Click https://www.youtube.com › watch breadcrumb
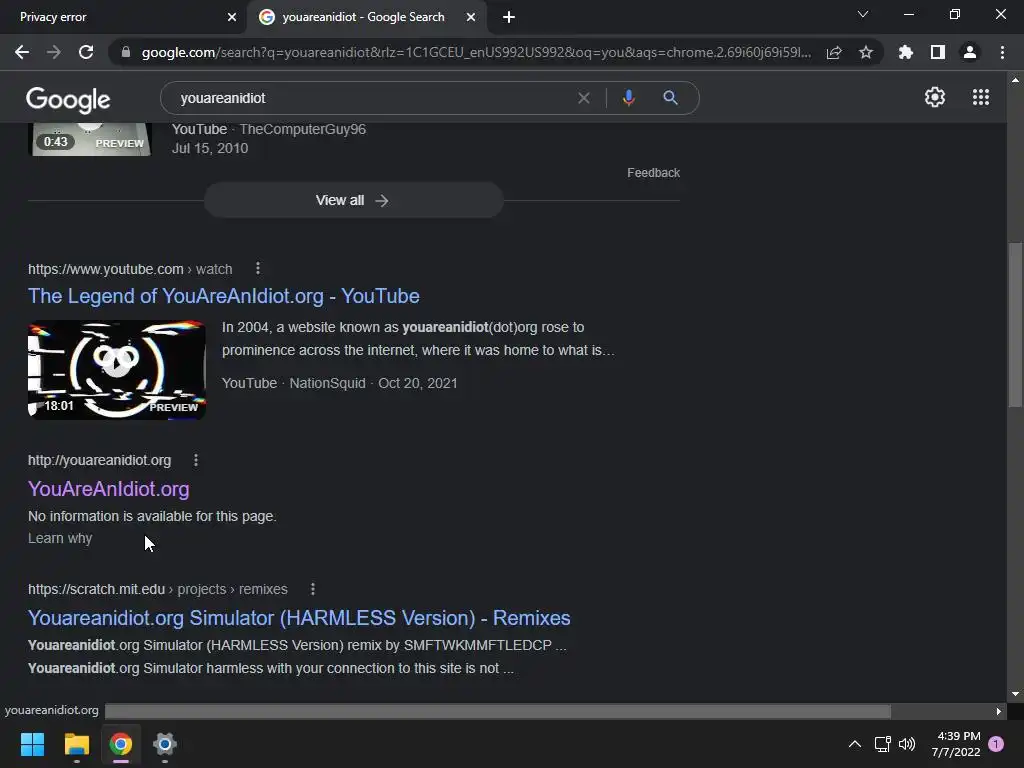This screenshot has width=1024, height=768. [x=130, y=269]
